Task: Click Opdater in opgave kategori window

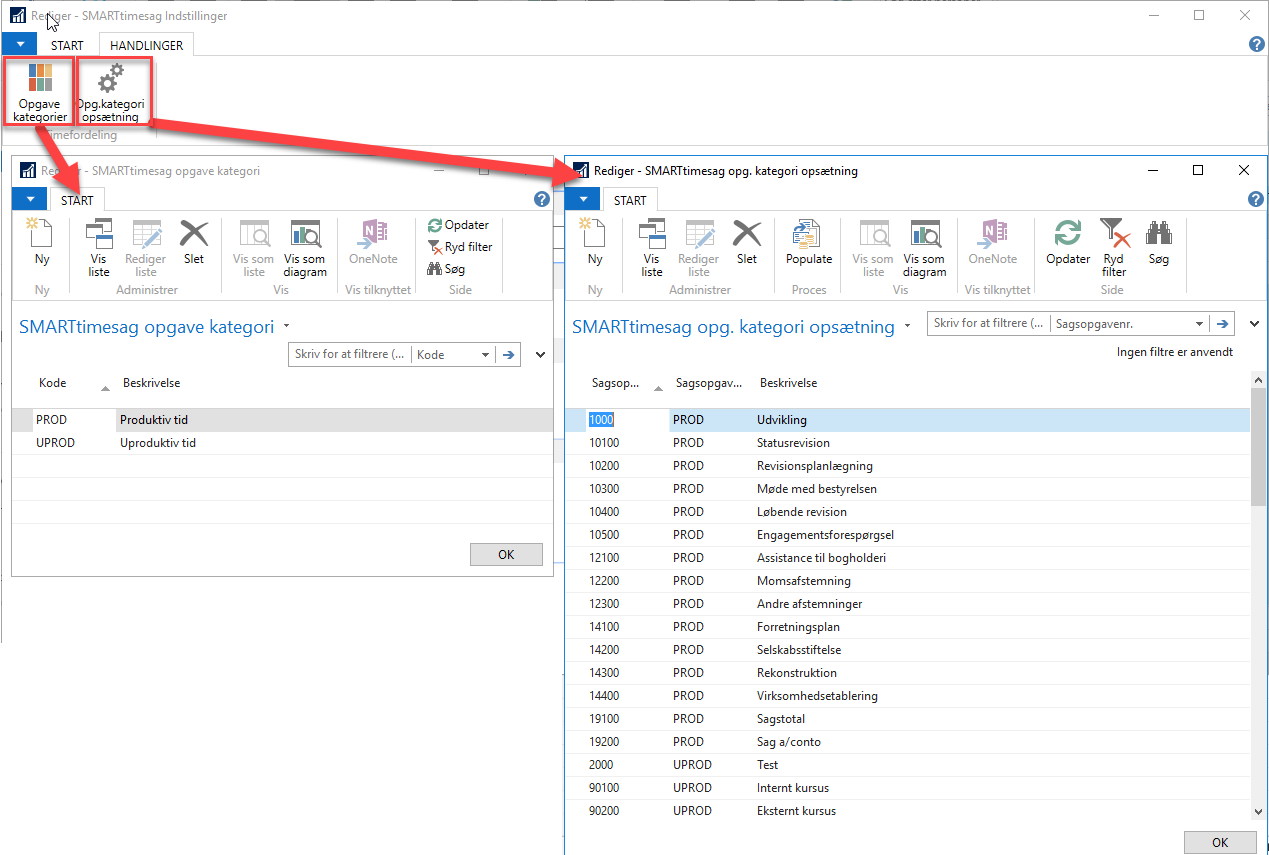Action: (458, 225)
